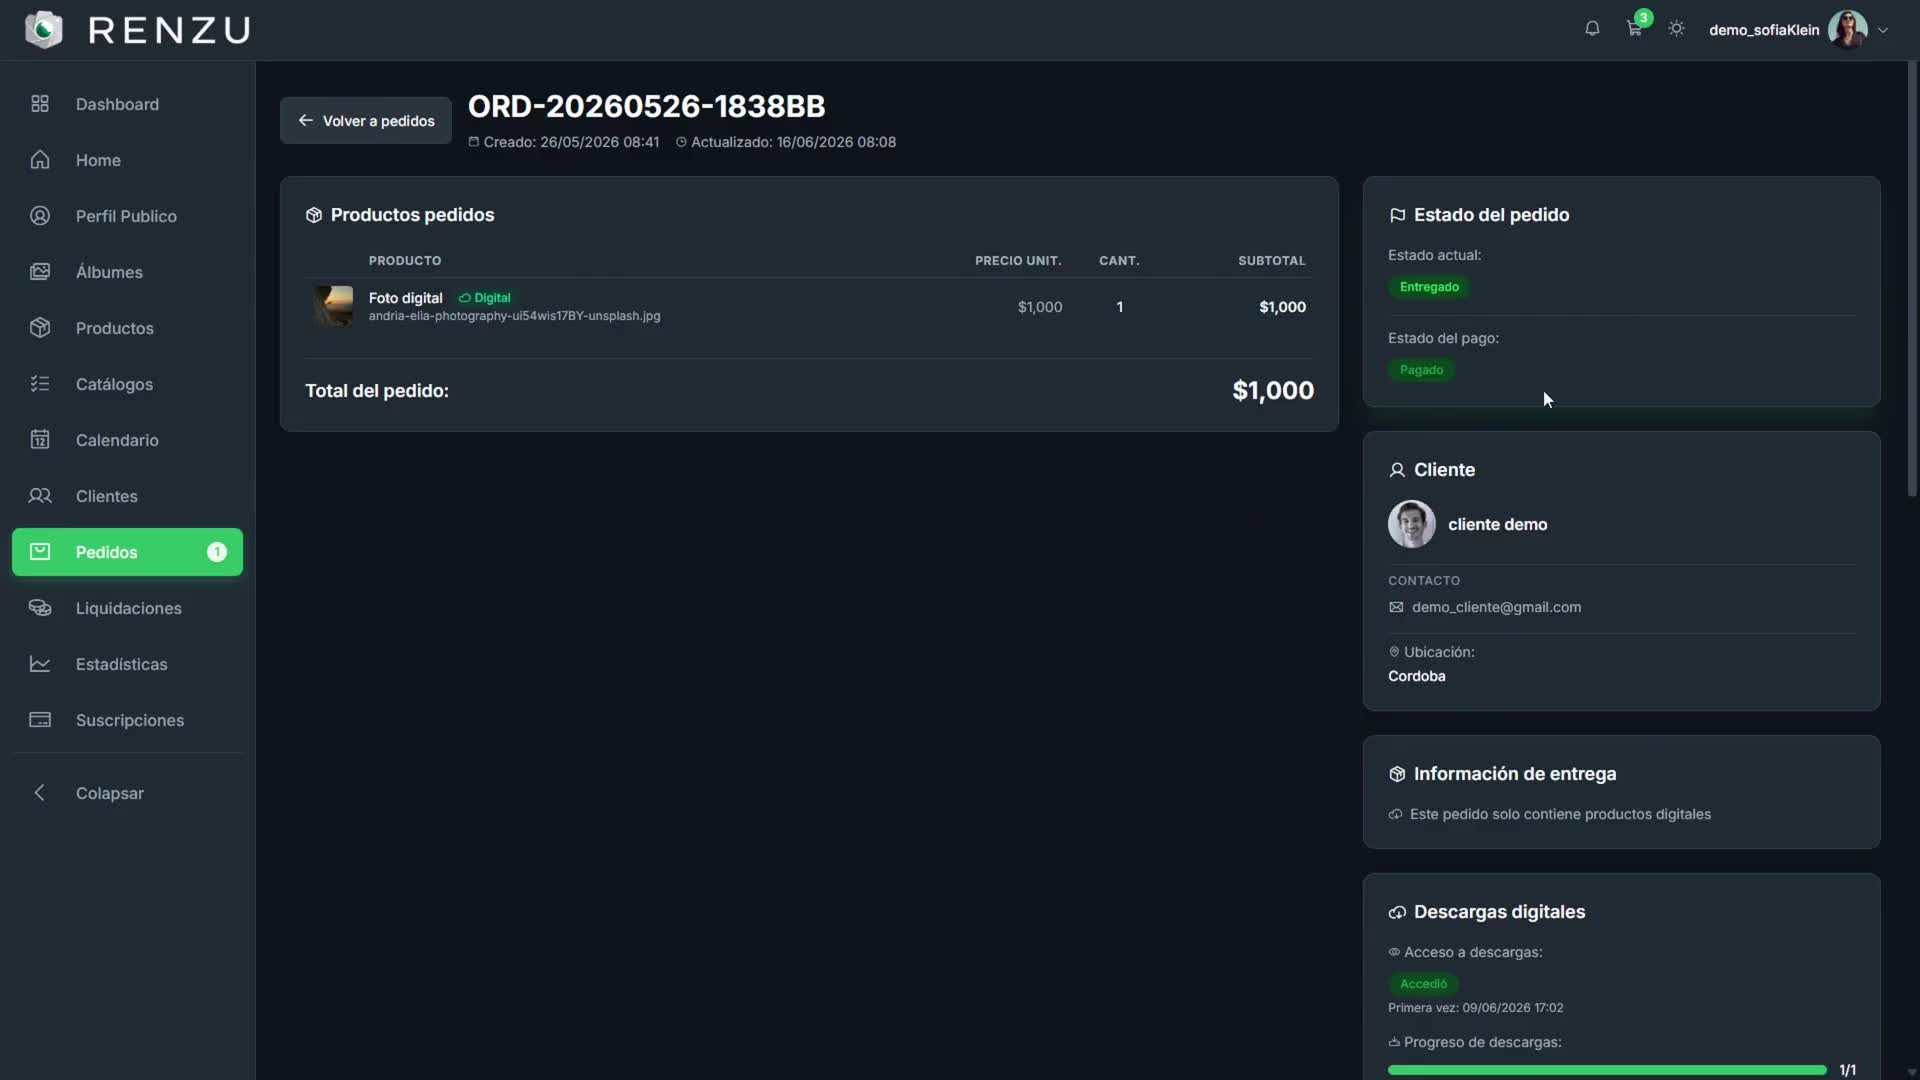
Task: Click the Dashboard grid icon in sidebar
Action: [x=40, y=104]
